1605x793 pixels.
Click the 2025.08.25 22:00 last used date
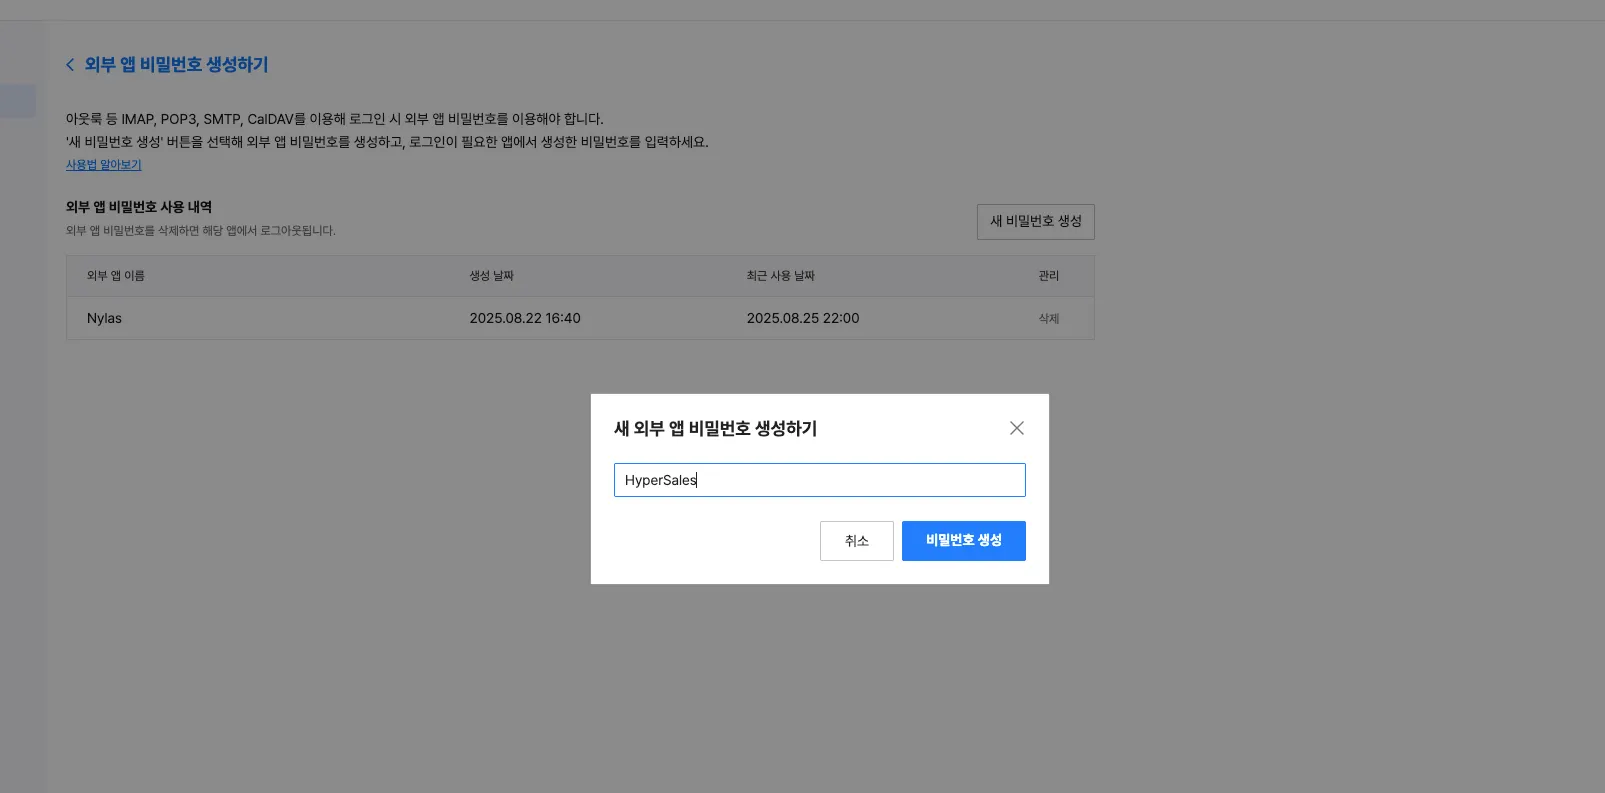[803, 319]
